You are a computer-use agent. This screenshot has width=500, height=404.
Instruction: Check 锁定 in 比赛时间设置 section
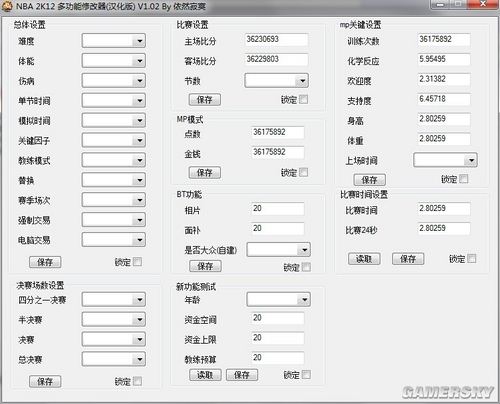[472, 258]
